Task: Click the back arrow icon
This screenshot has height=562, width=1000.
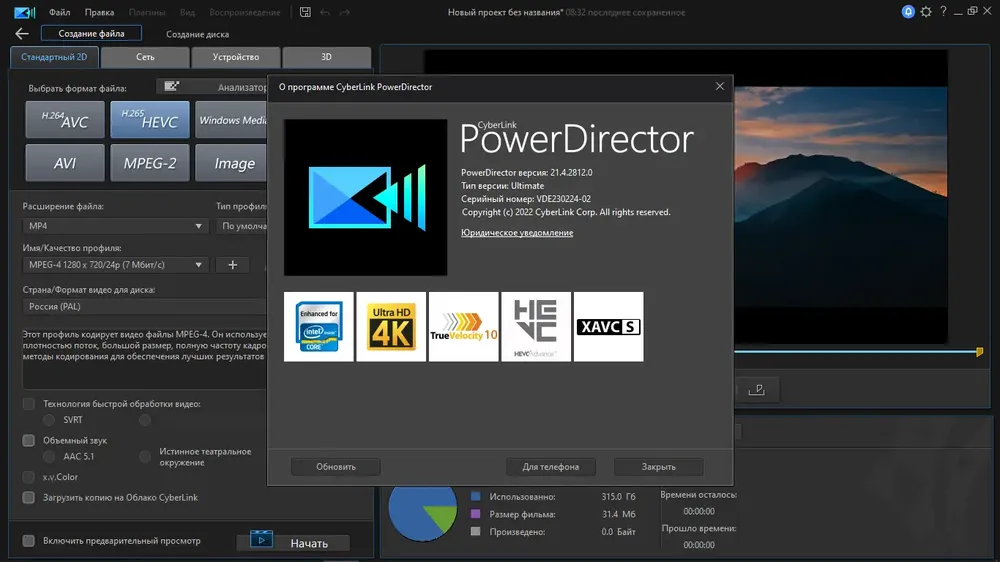Action: 22,34
